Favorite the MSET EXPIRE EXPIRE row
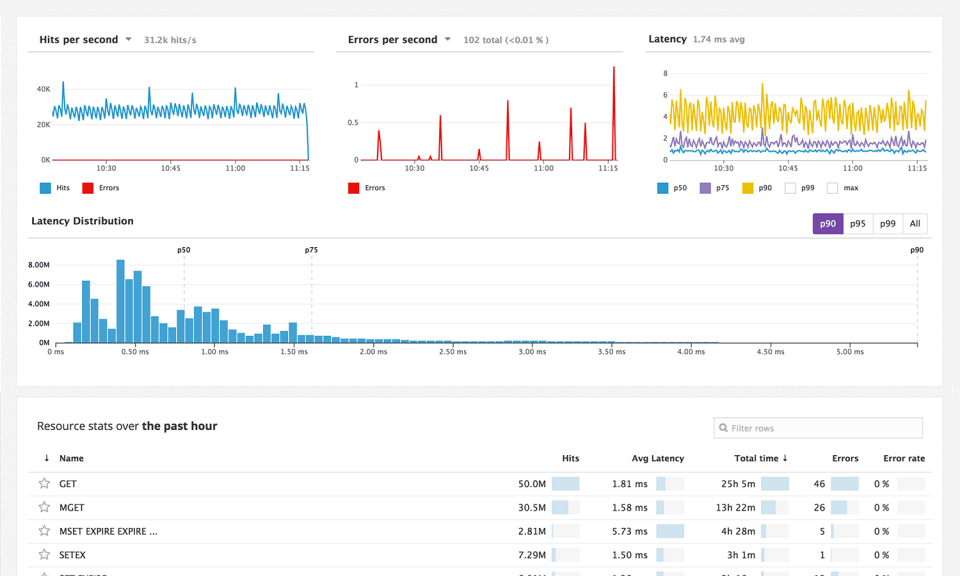The height and width of the screenshot is (576, 960). (42, 531)
